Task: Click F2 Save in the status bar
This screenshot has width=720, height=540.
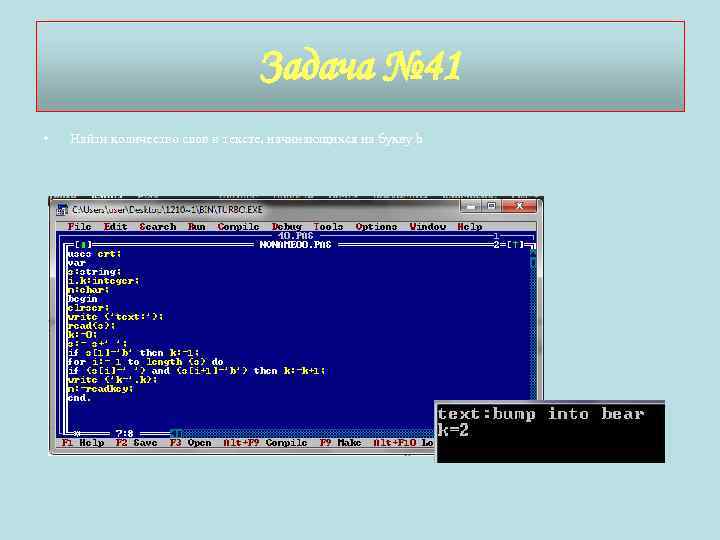Action: click(x=136, y=443)
